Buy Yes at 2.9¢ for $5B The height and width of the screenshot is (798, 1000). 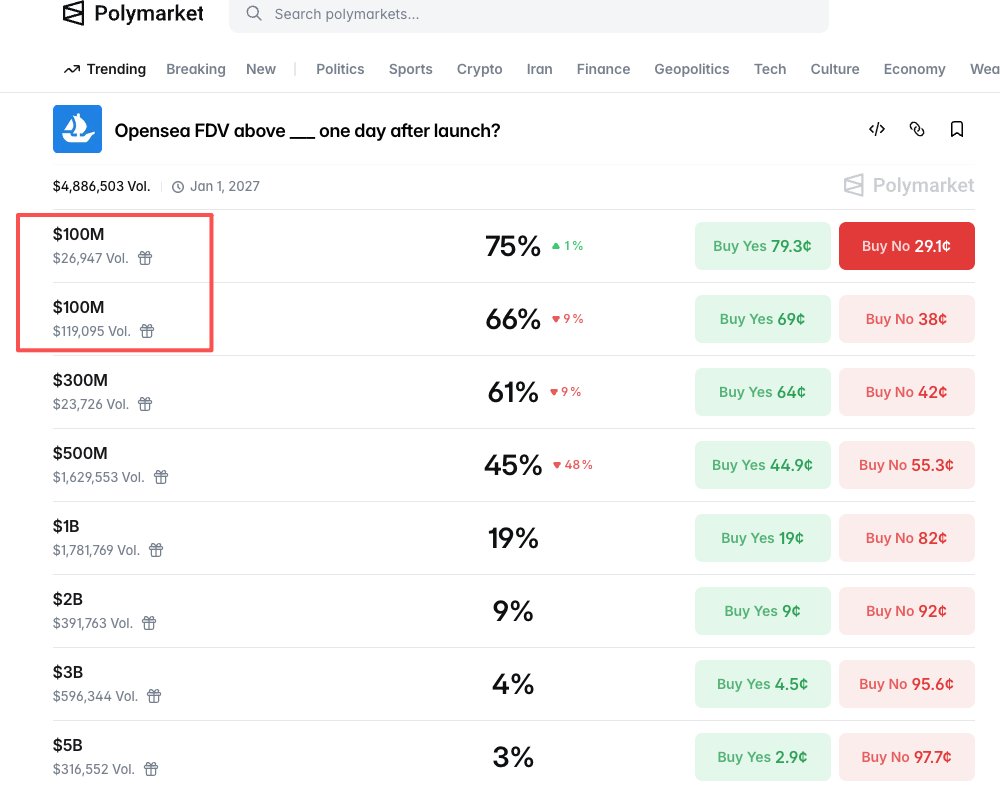coord(762,757)
